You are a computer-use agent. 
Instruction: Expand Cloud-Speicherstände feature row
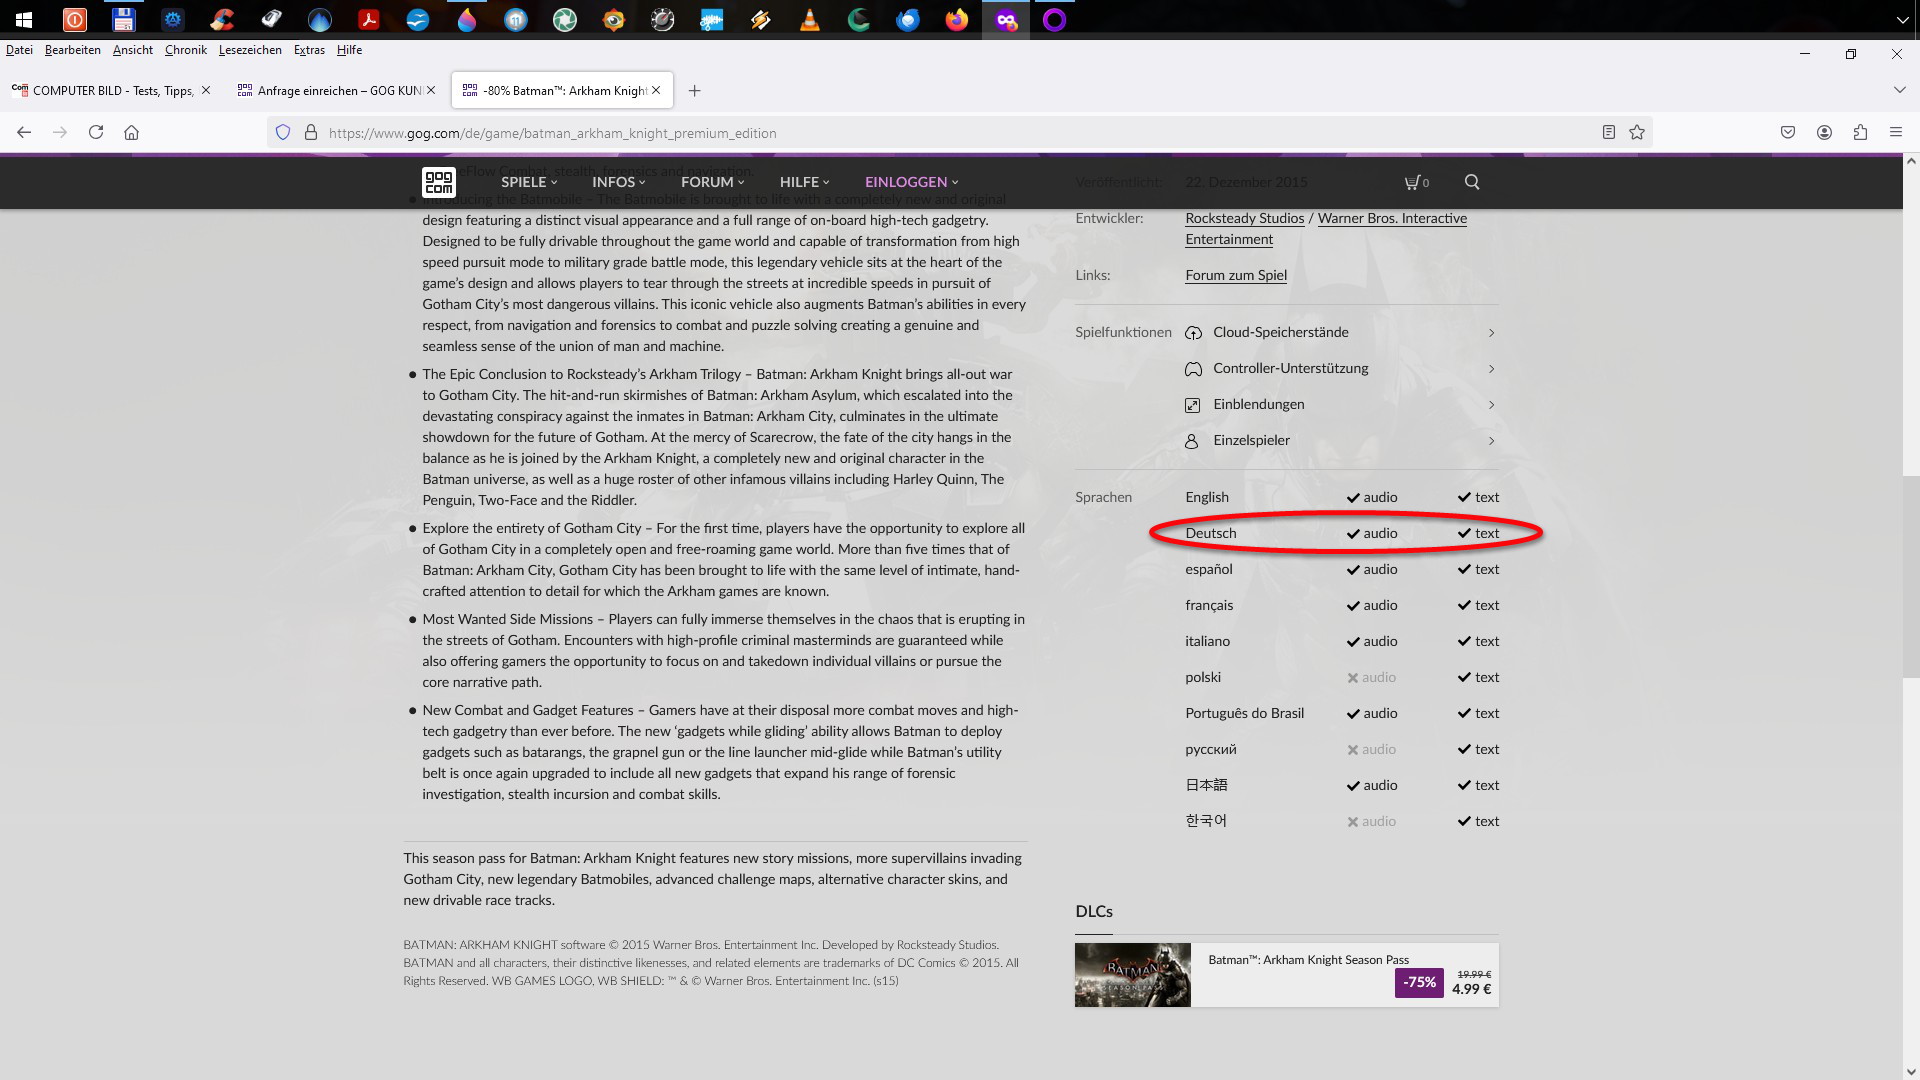click(x=1340, y=333)
